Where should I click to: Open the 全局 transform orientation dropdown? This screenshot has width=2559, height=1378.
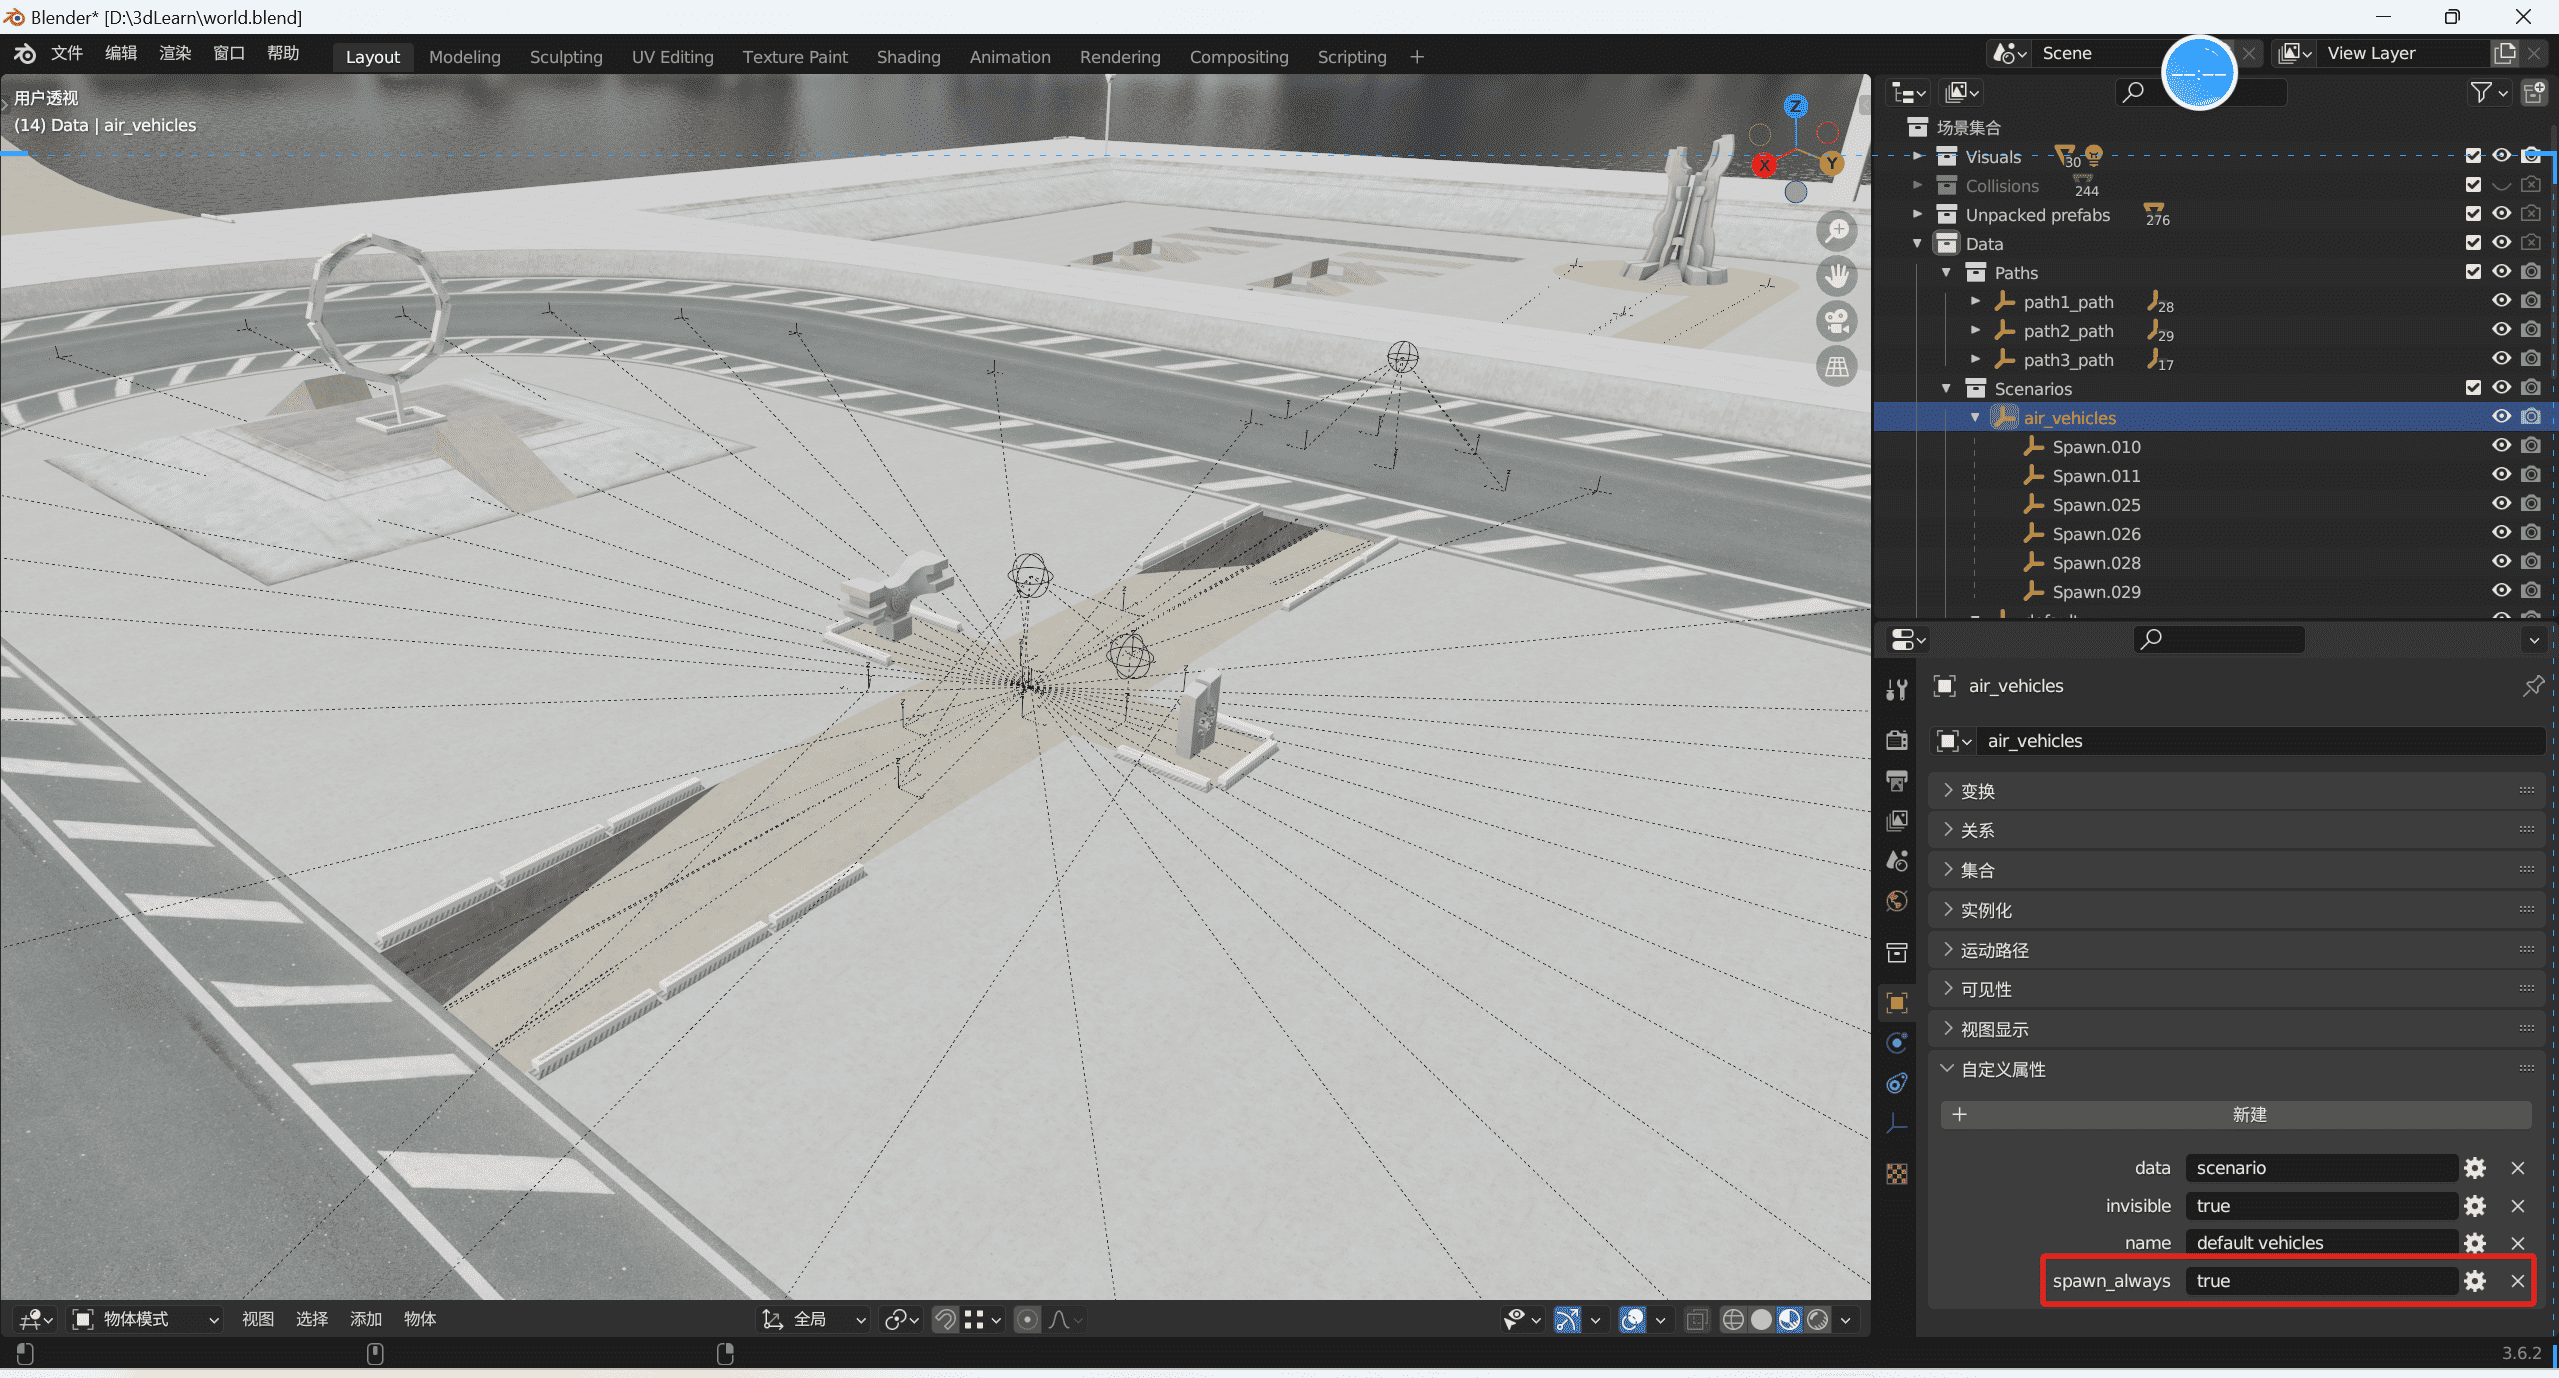pyautogui.click(x=814, y=1320)
